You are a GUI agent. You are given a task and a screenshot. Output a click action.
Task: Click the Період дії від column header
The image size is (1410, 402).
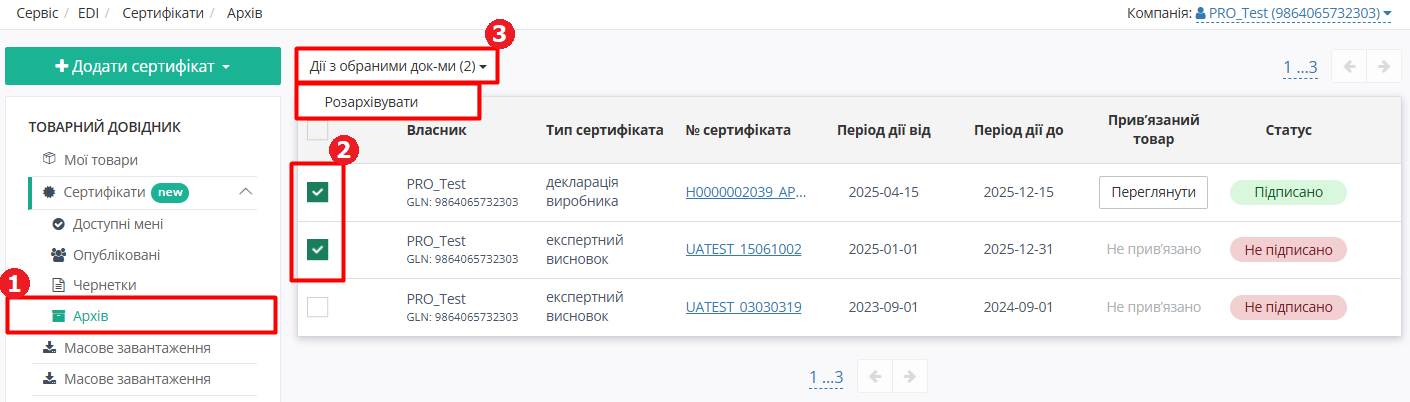pyautogui.click(x=884, y=130)
